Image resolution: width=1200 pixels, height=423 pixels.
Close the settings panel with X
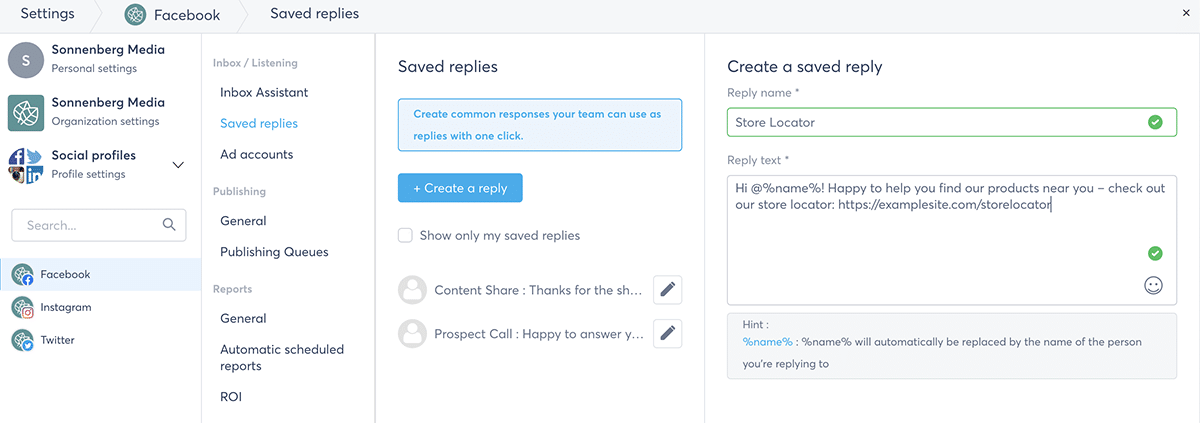coord(1186,14)
